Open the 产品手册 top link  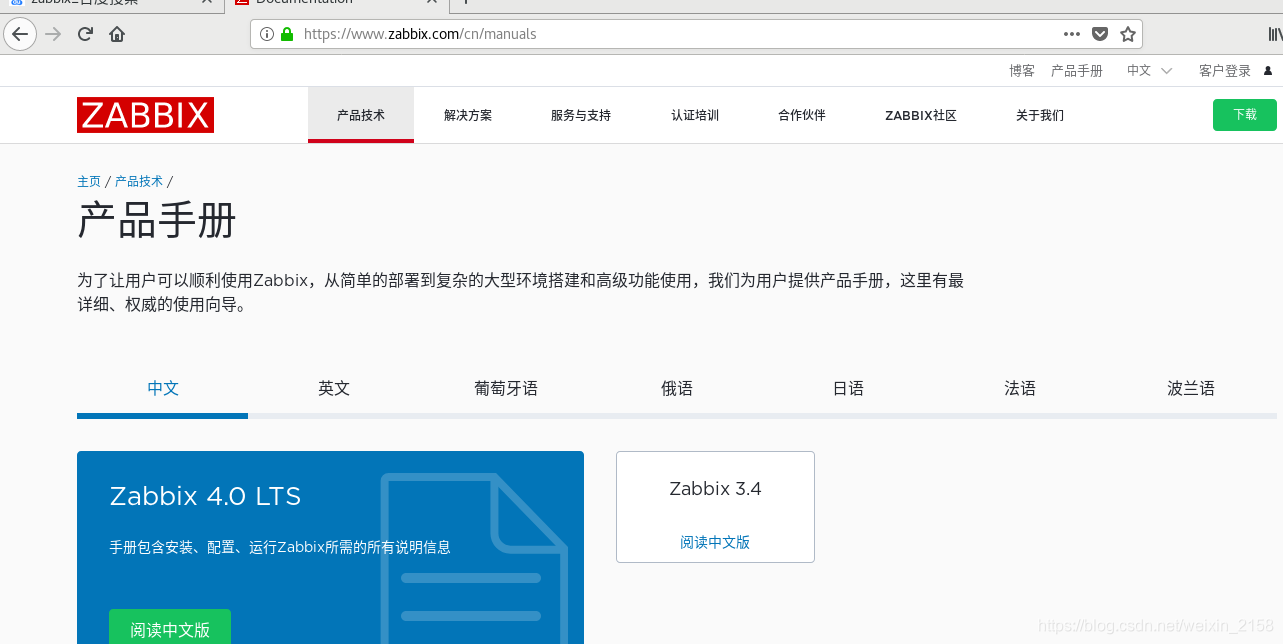pos(1077,71)
